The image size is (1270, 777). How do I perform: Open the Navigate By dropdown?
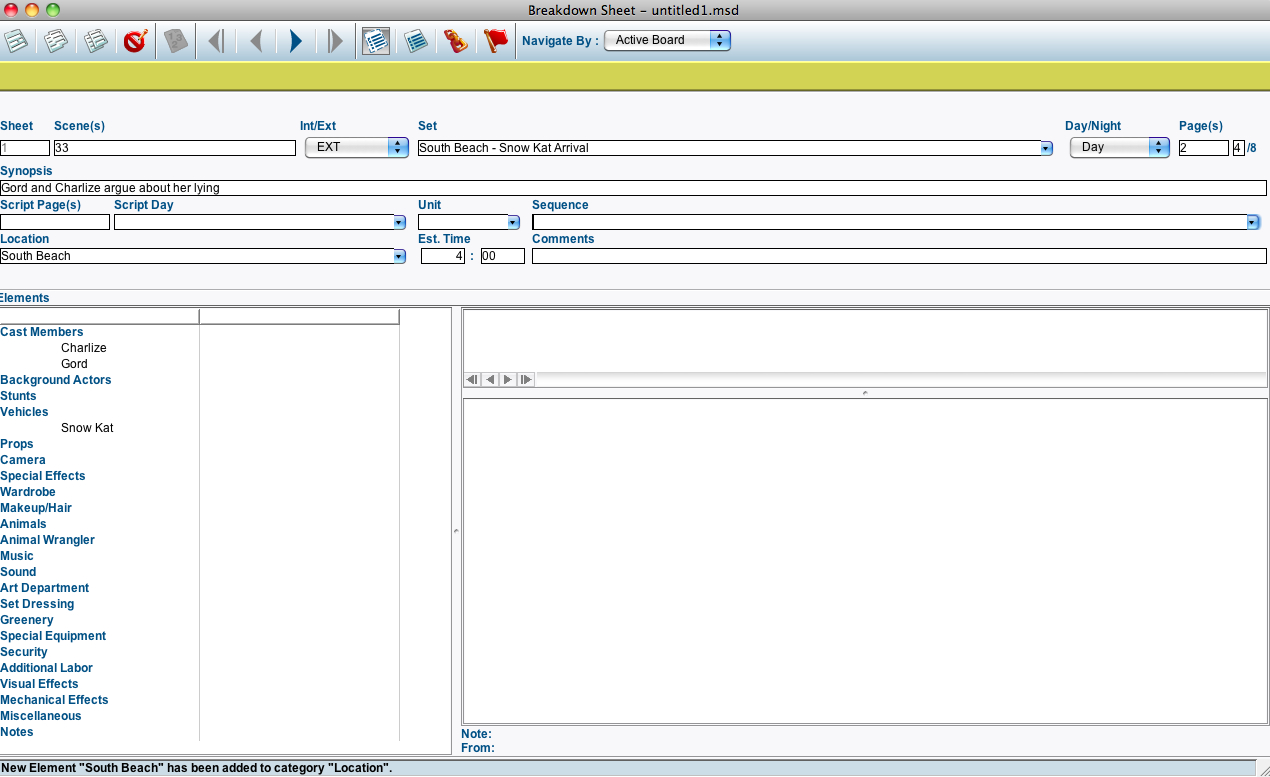[667, 40]
